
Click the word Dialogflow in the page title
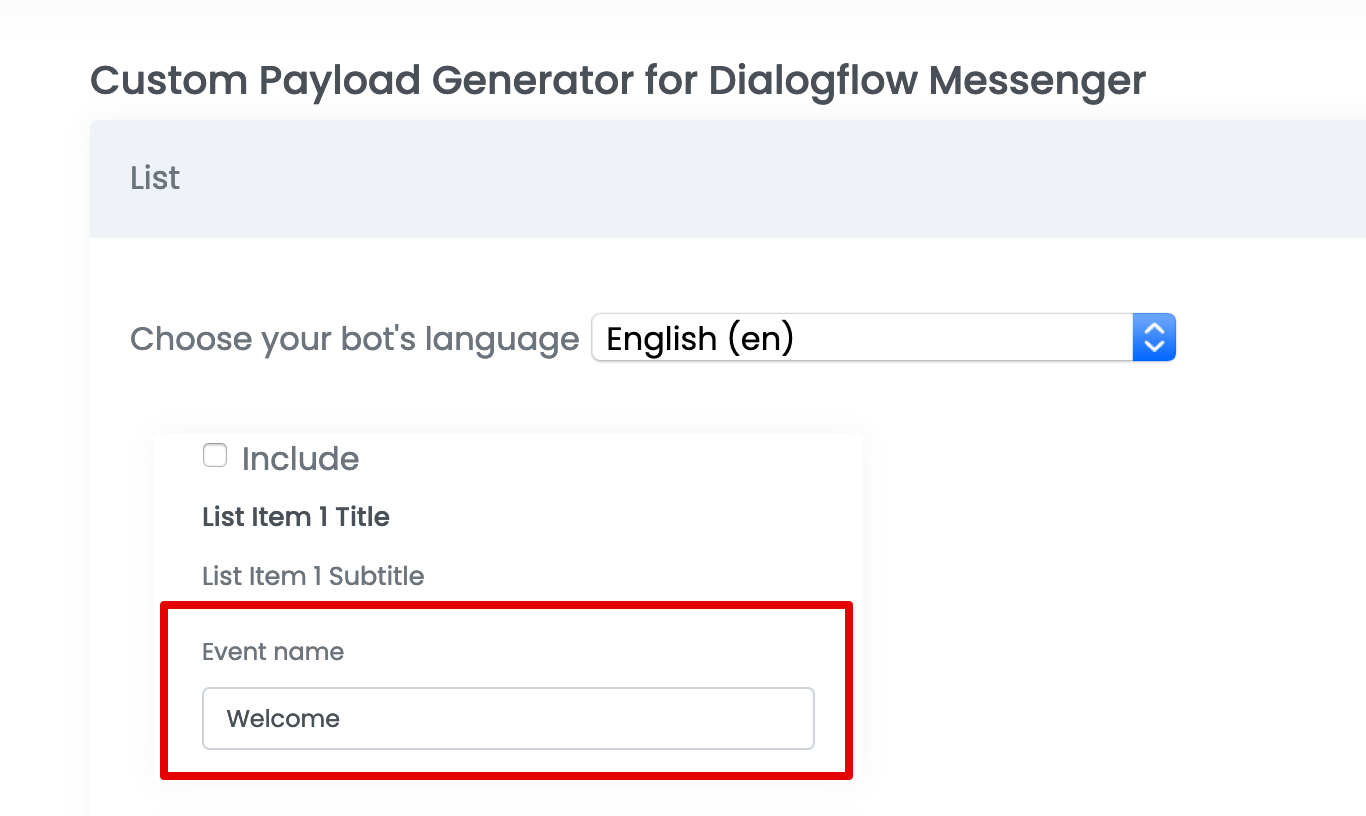(x=813, y=80)
